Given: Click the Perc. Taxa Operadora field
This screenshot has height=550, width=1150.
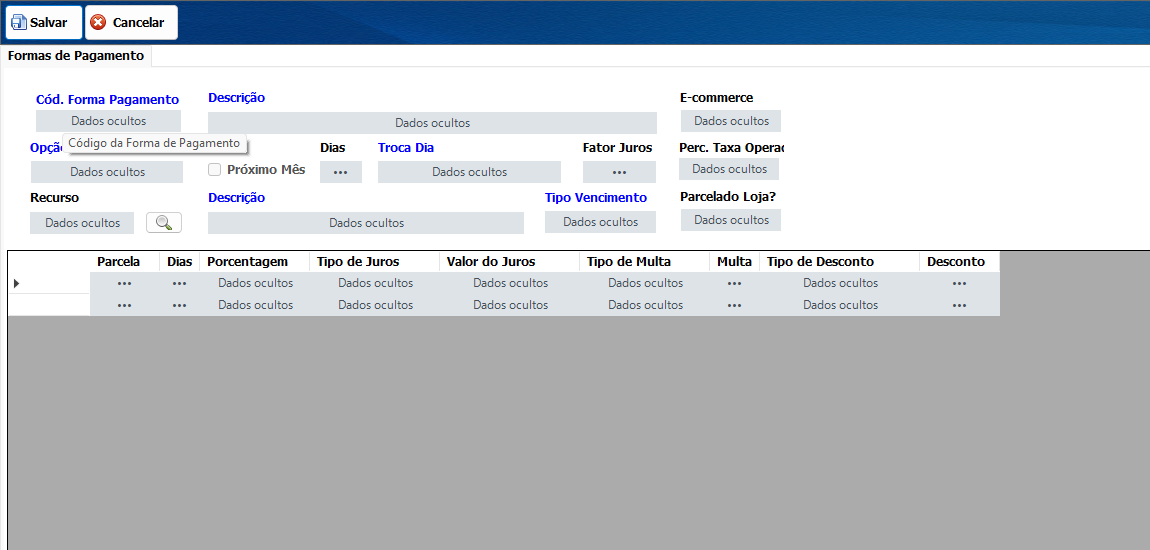Looking at the screenshot, I should tap(729, 169).
